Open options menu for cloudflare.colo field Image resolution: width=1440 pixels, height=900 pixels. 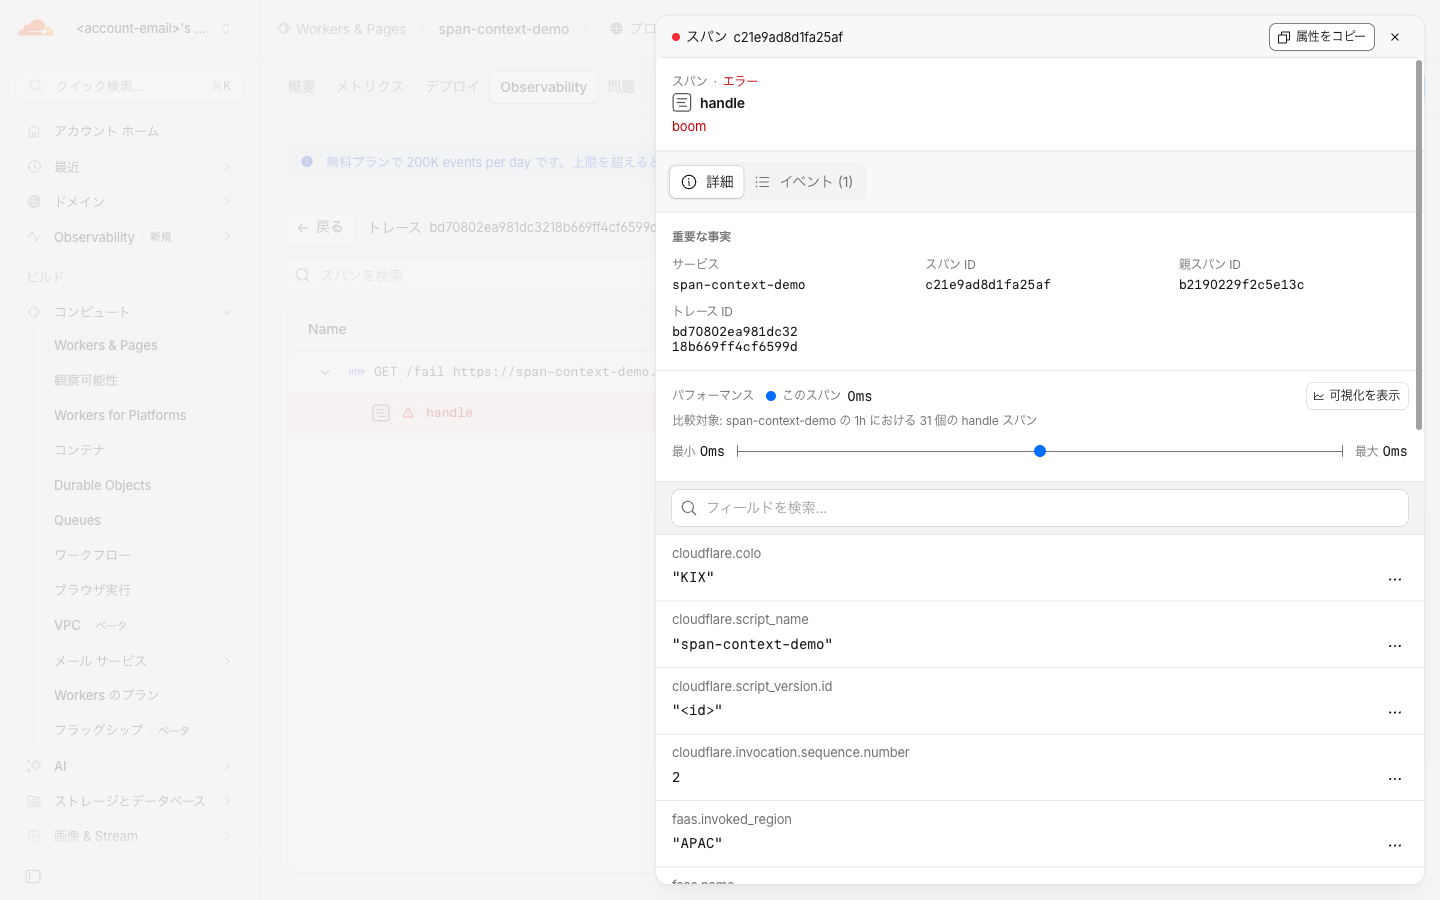pos(1395,579)
